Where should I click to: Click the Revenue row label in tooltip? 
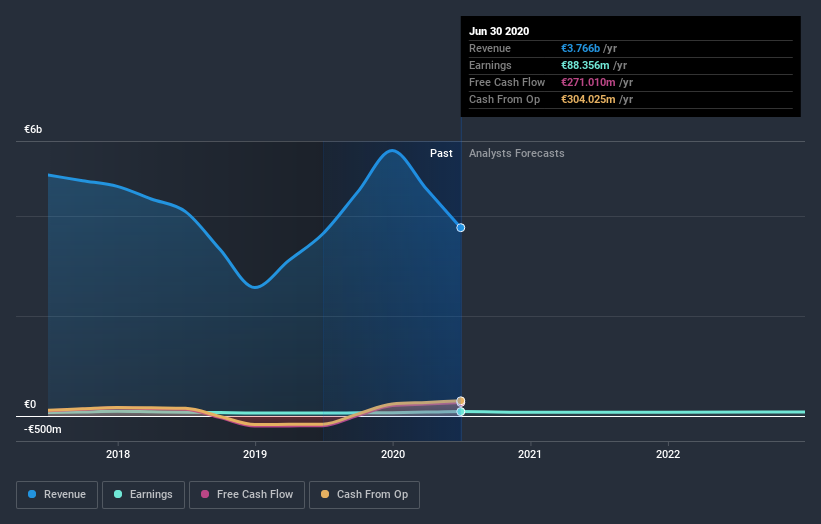coord(490,49)
